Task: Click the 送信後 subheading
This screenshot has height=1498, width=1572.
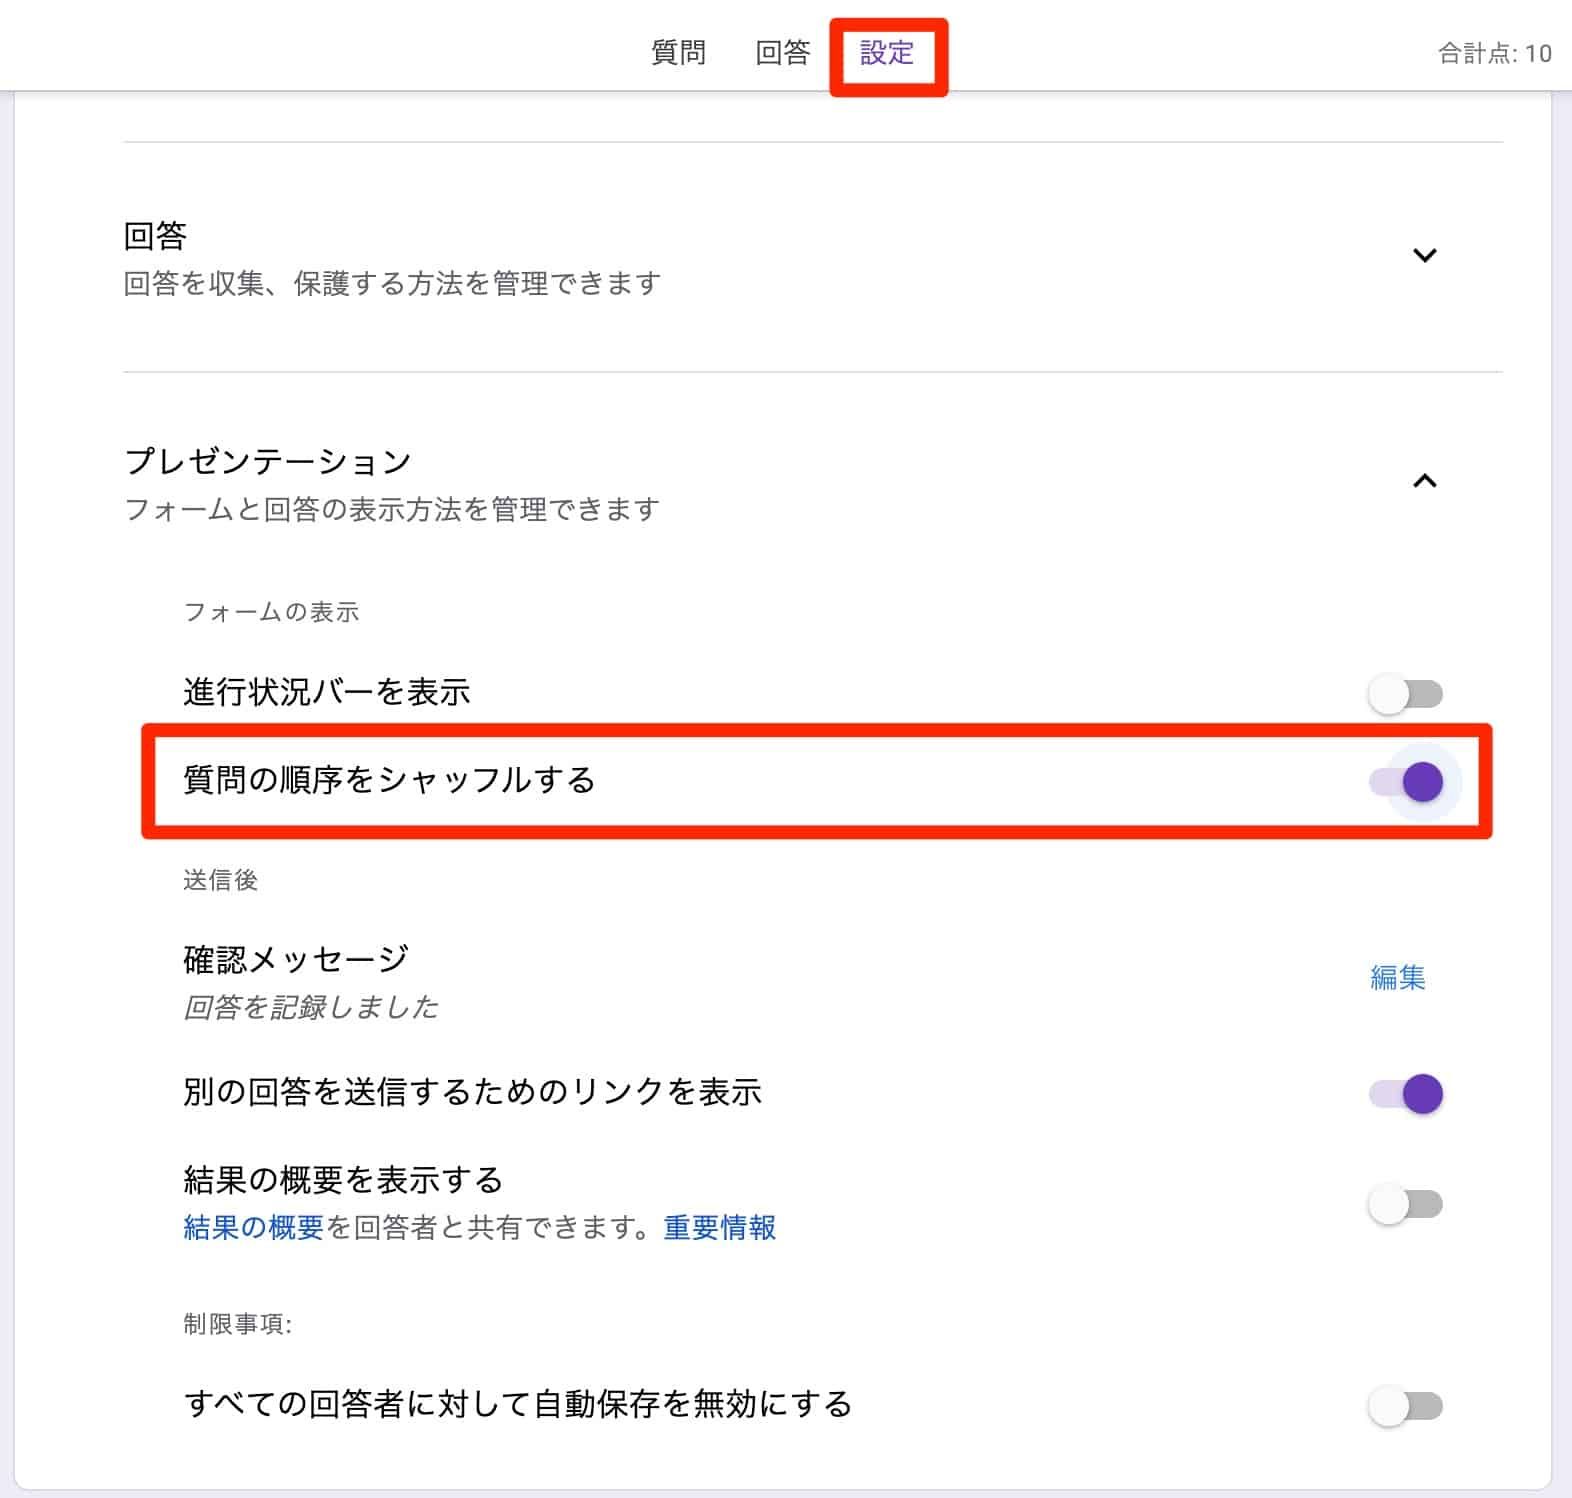Action: [x=221, y=880]
